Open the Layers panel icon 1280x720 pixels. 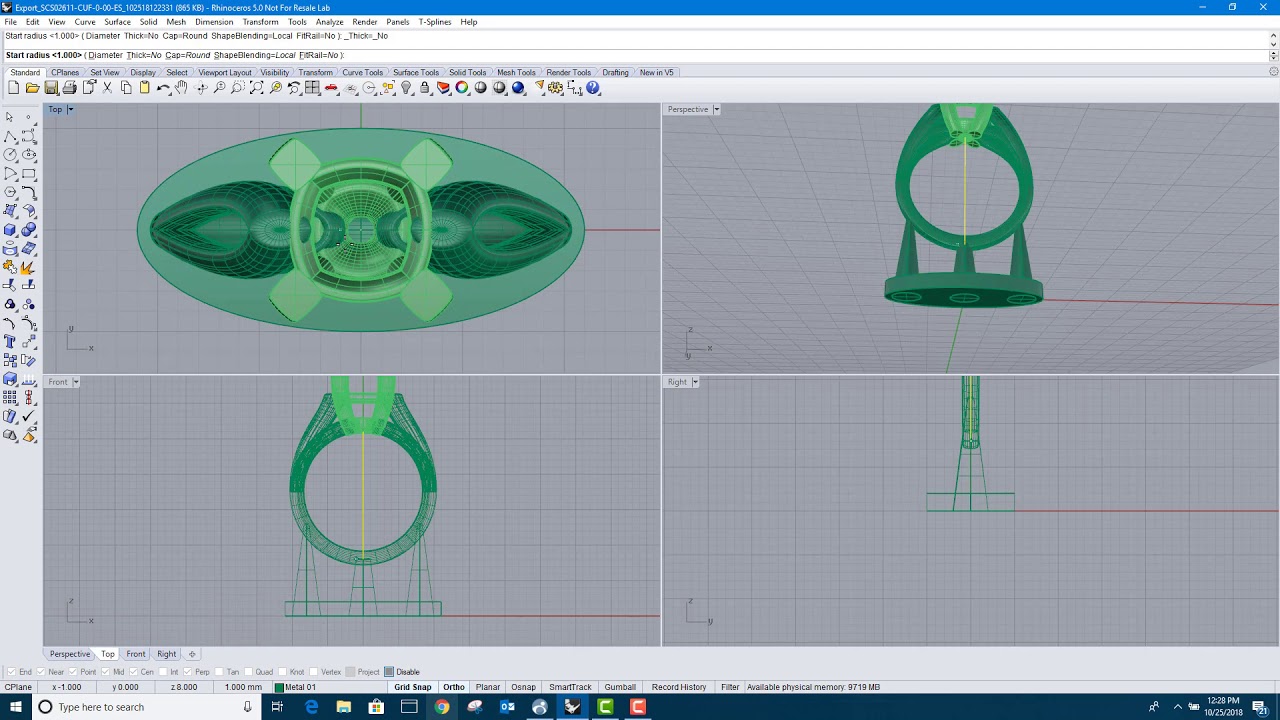[443, 88]
